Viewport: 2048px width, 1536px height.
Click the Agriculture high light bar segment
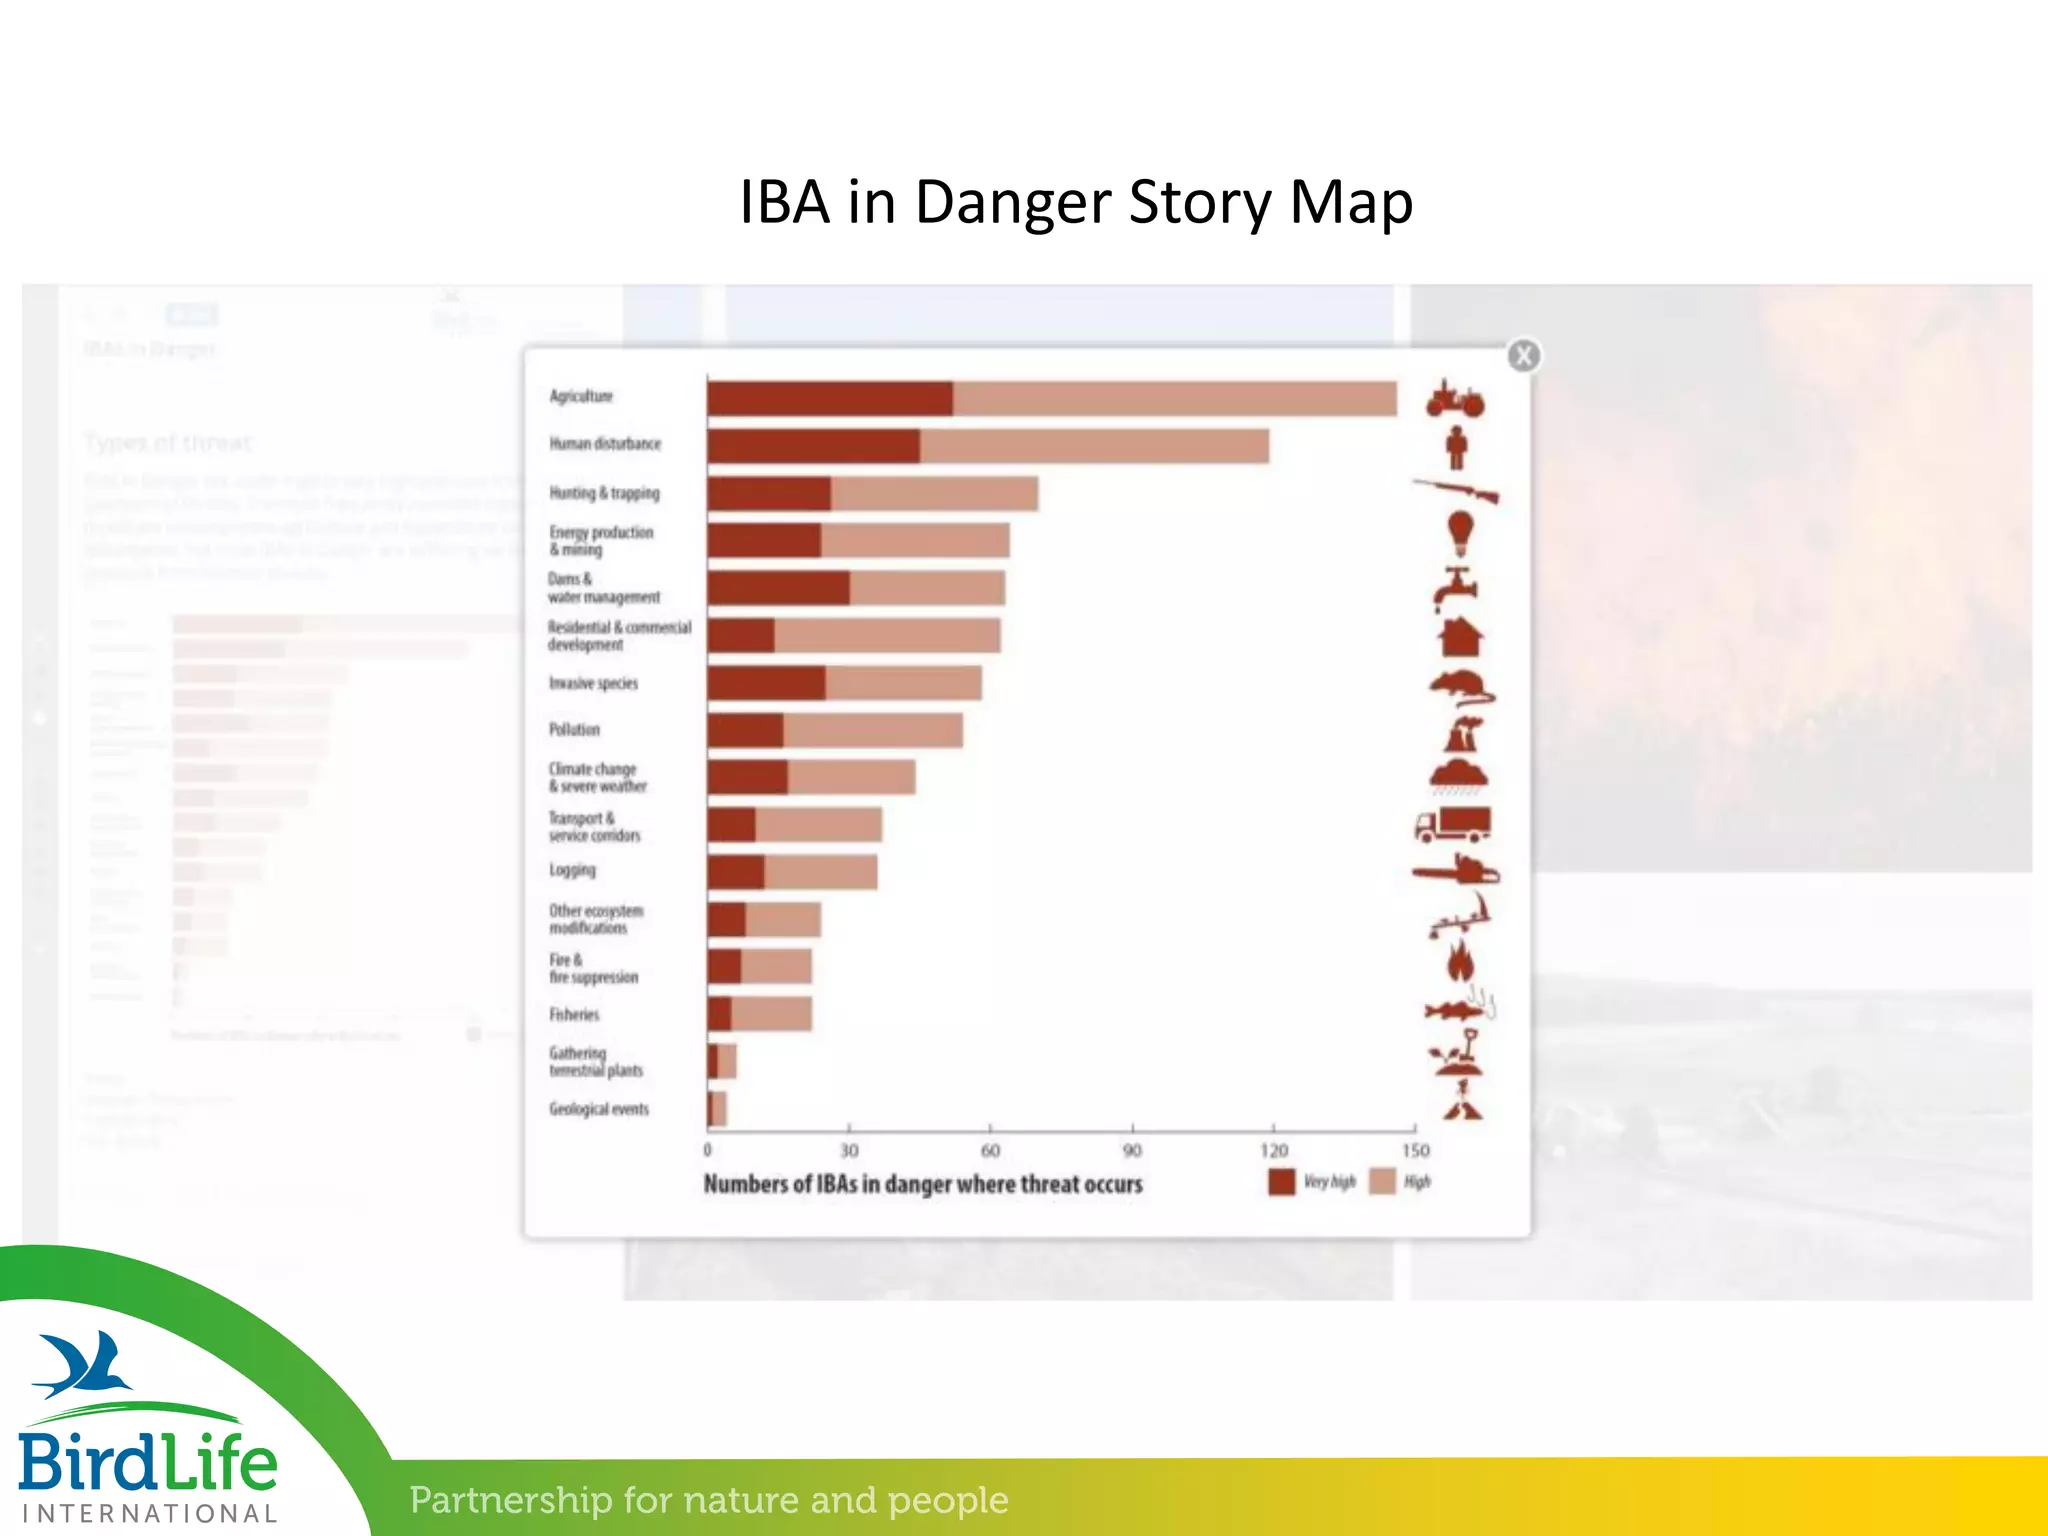pyautogui.click(x=1175, y=398)
